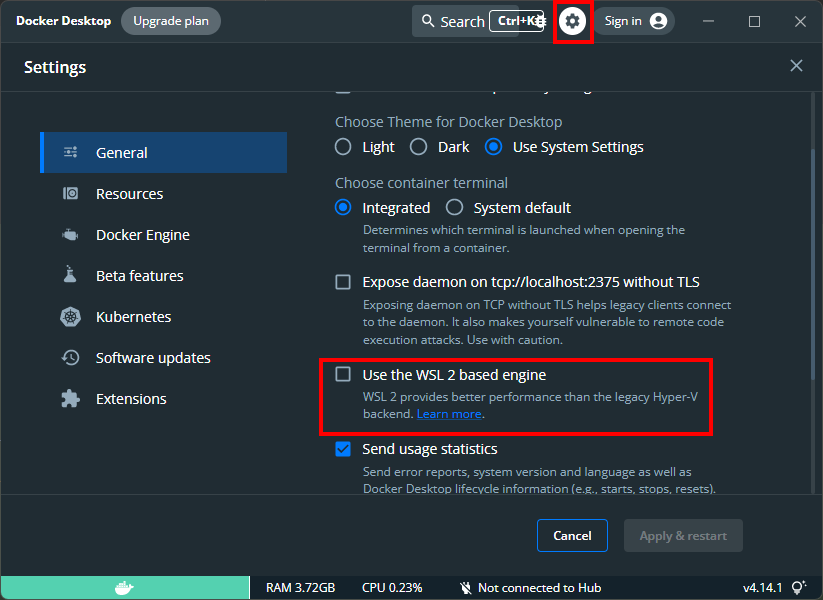823x600 pixels.
Task: Click the Apply & restart button
Action: 683,535
